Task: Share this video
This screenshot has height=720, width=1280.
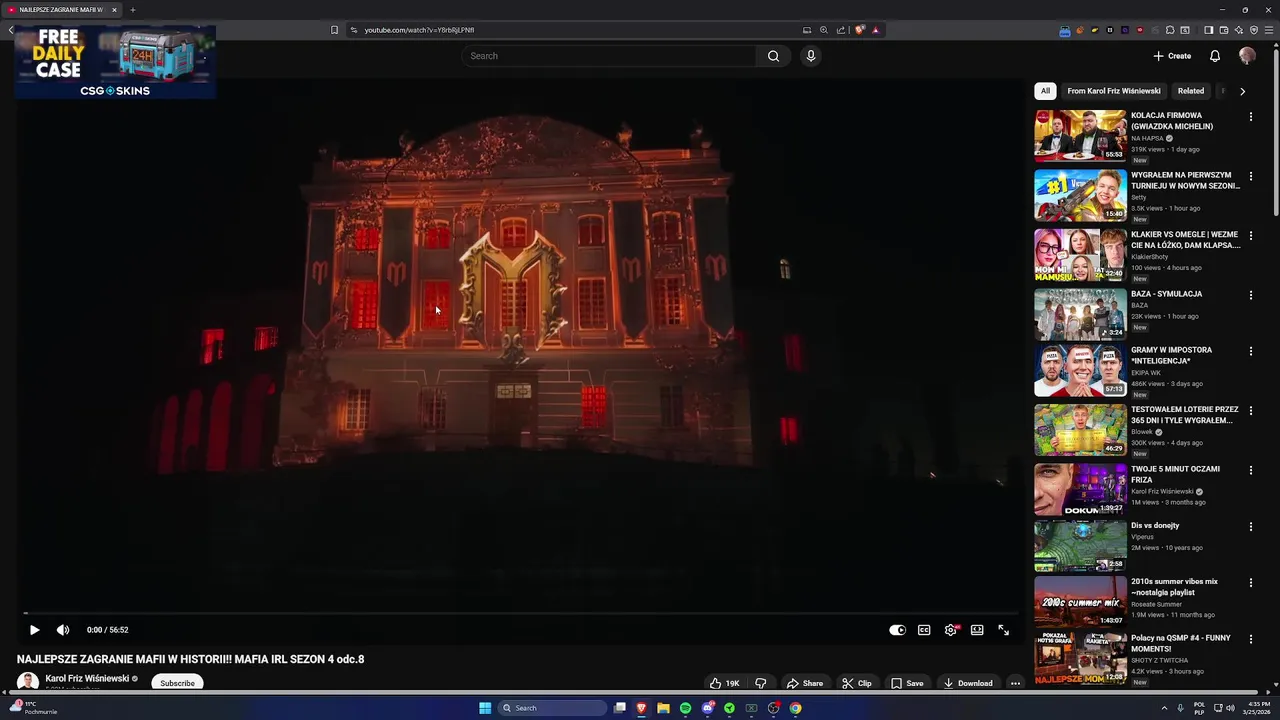Action: point(805,683)
